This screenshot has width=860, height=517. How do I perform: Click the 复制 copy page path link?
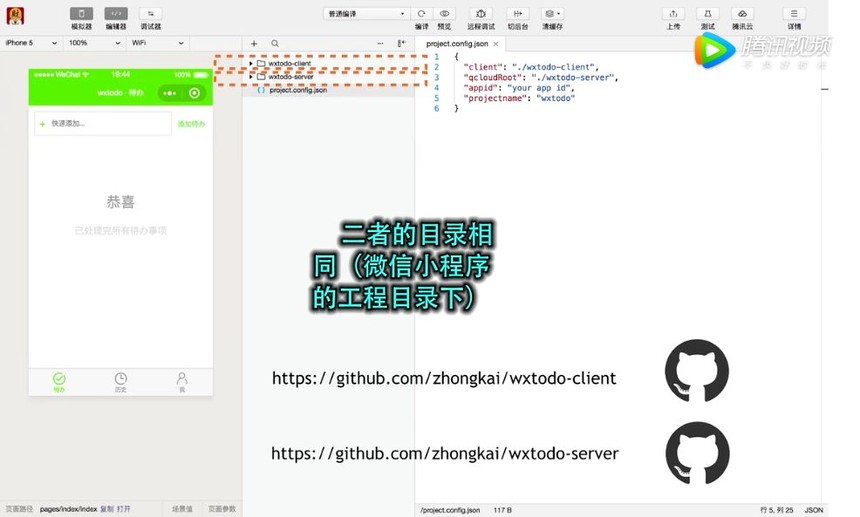pyautogui.click(x=106, y=509)
